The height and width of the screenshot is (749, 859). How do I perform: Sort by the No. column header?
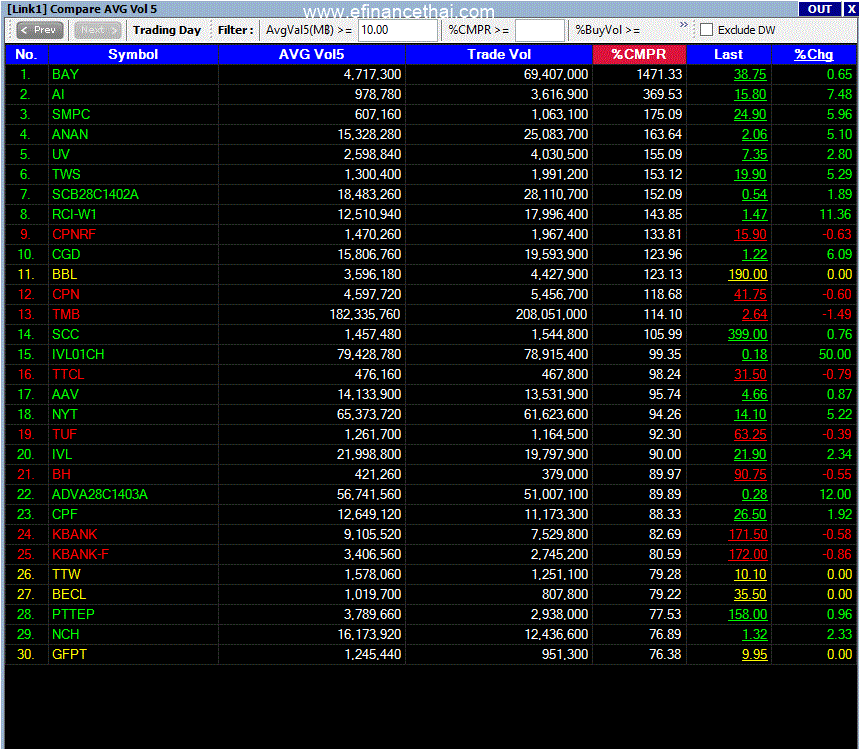[26, 54]
